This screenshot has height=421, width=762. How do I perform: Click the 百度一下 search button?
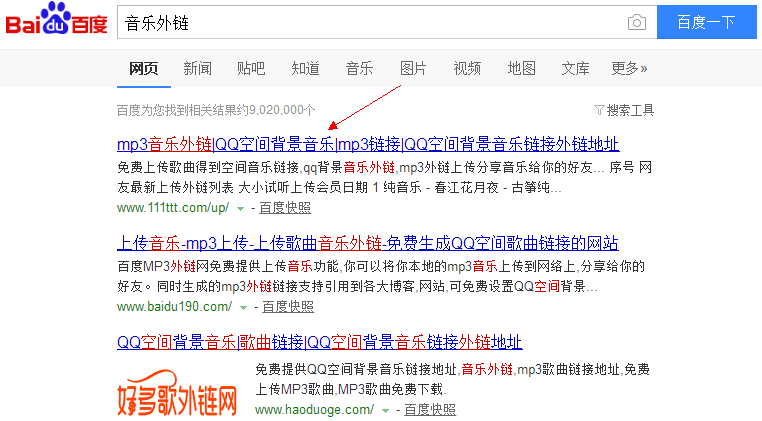click(707, 22)
